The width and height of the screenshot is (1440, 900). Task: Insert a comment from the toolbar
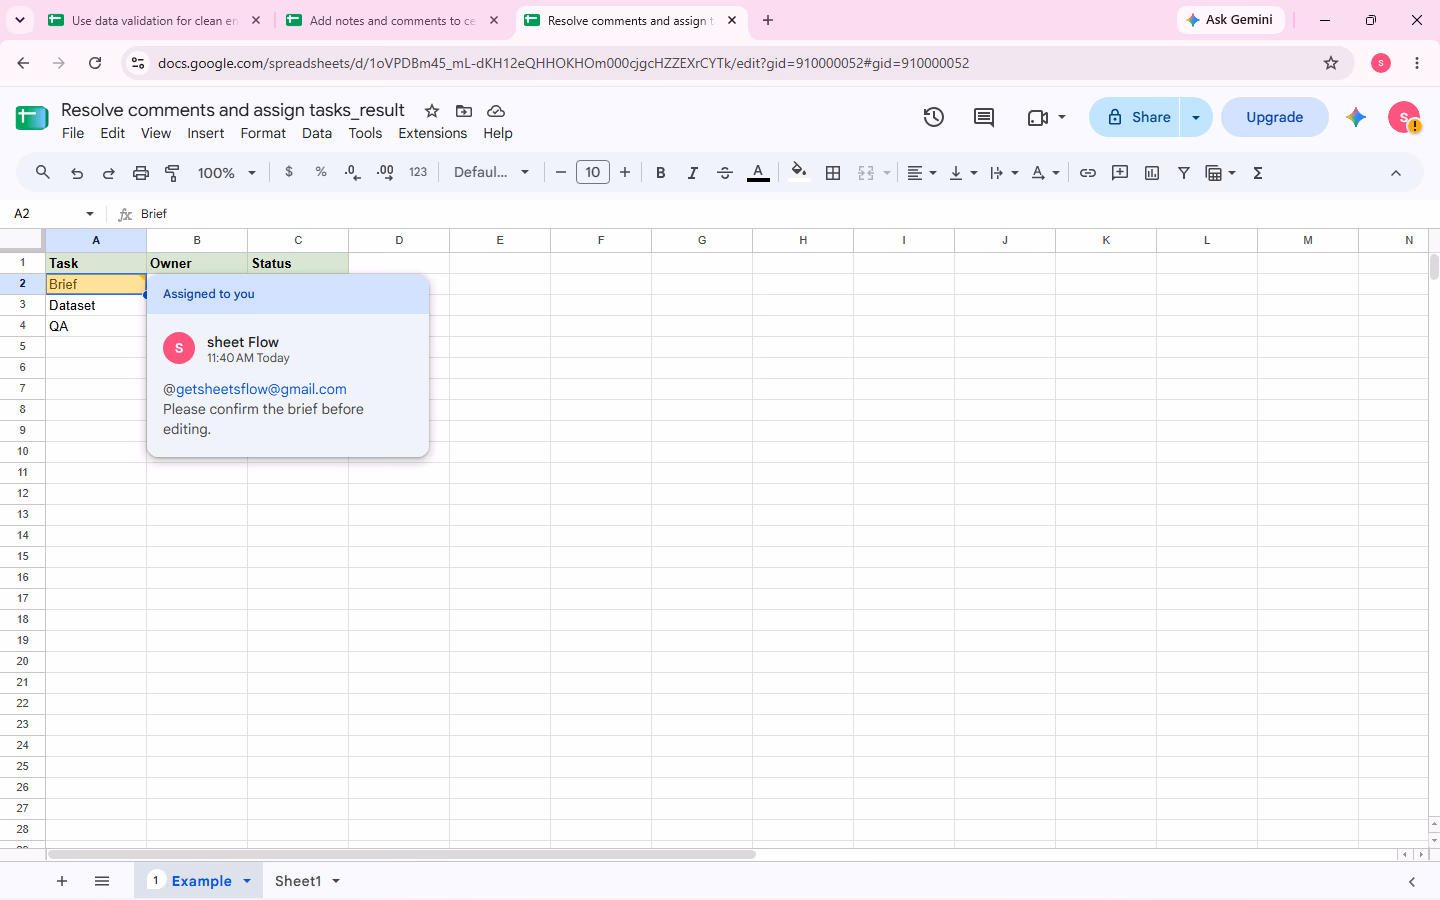tap(1120, 173)
